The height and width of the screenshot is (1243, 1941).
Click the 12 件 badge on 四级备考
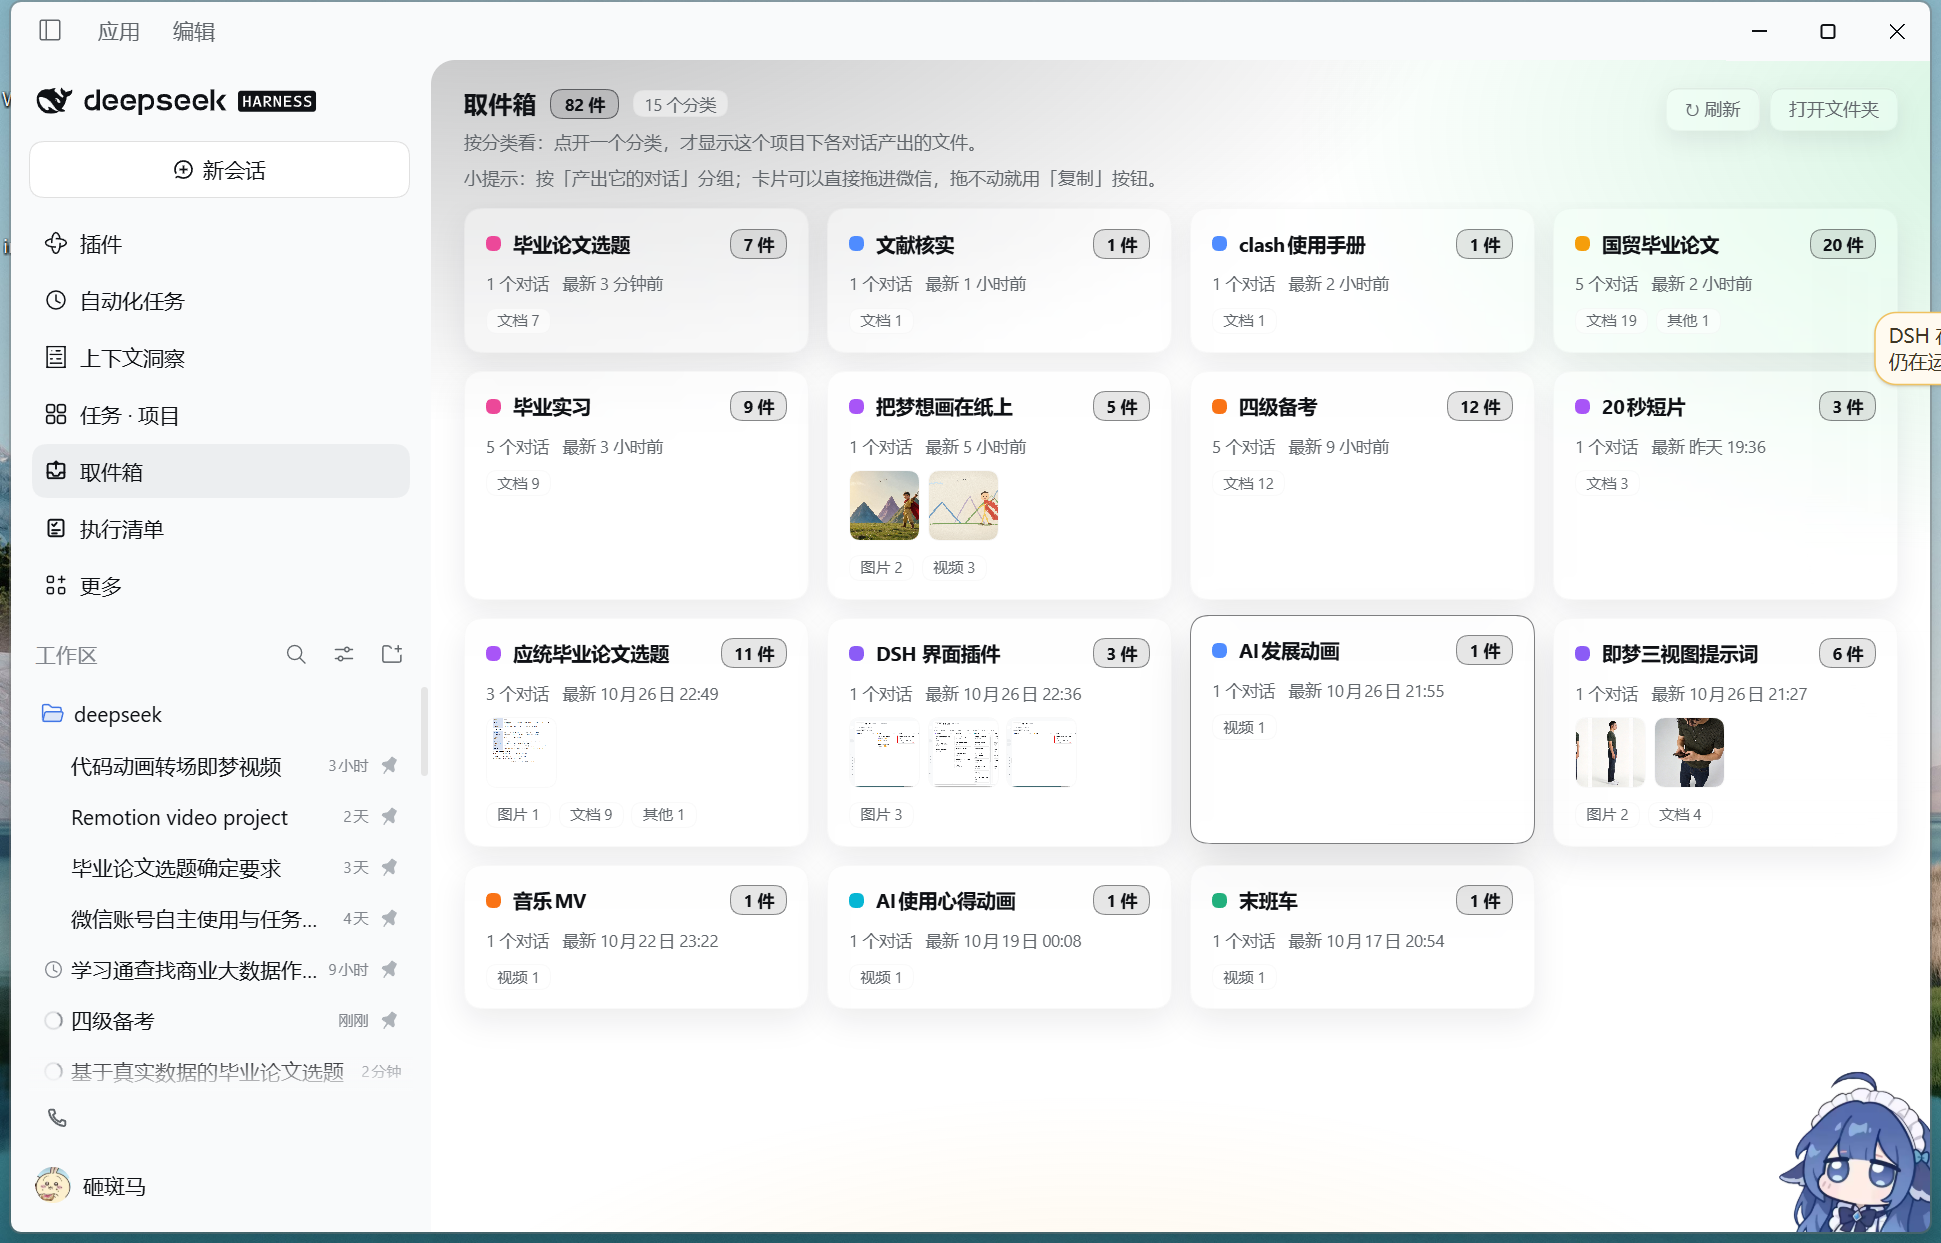click(1480, 406)
